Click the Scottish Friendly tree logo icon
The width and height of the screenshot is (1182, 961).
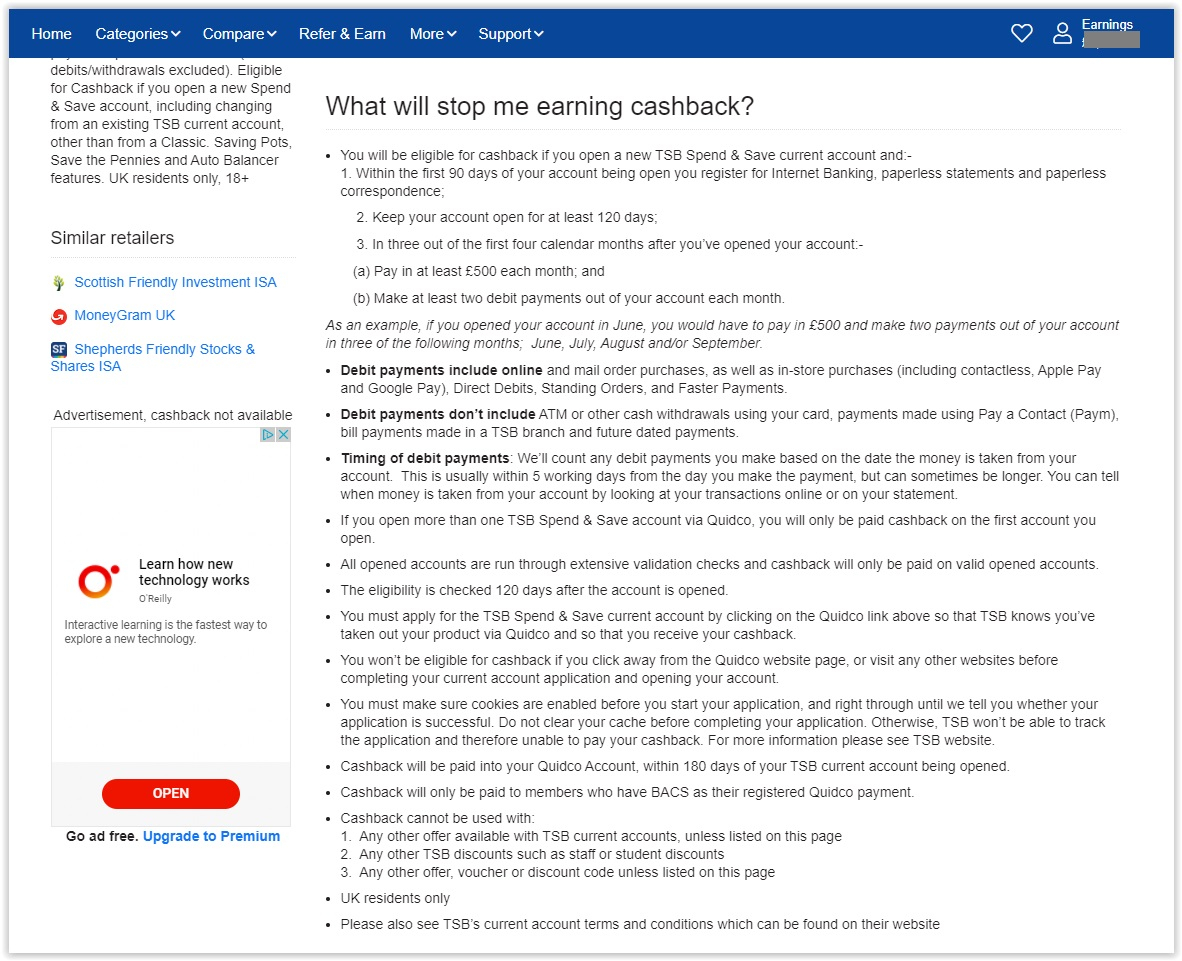pos(59,283)
